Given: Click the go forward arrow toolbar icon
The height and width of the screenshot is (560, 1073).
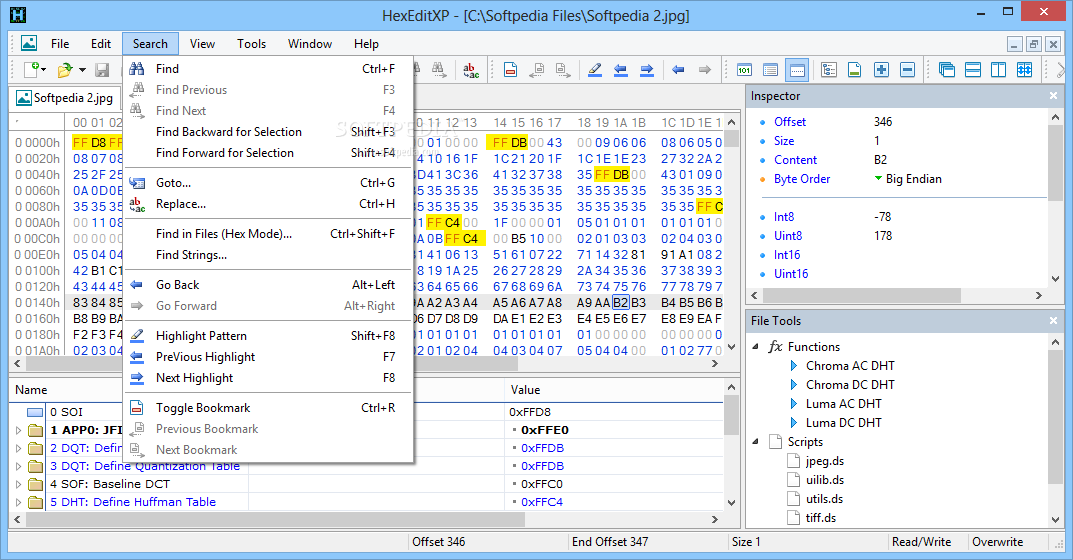Looking at the screenshot, I should [x=704, y=70].
